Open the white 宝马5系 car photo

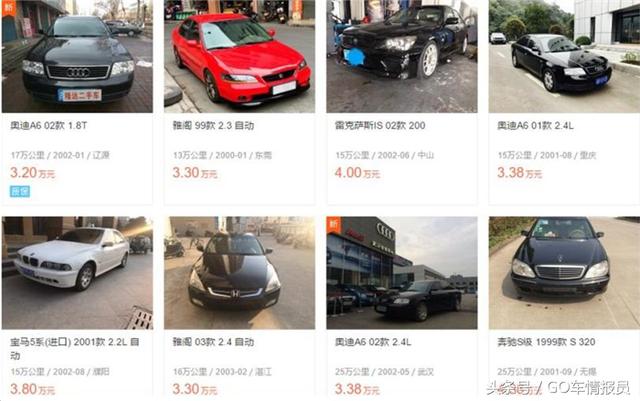tap(77, 273)
